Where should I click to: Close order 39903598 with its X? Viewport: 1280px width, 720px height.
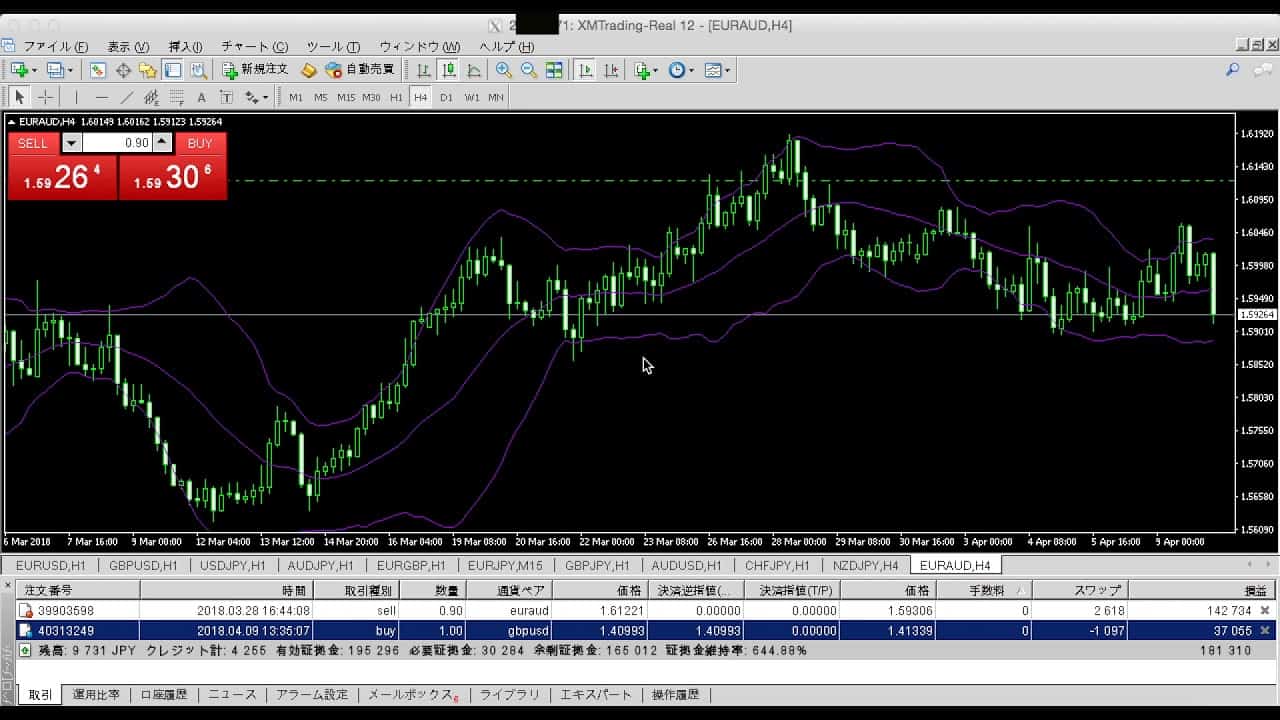tap(1265, 610)
